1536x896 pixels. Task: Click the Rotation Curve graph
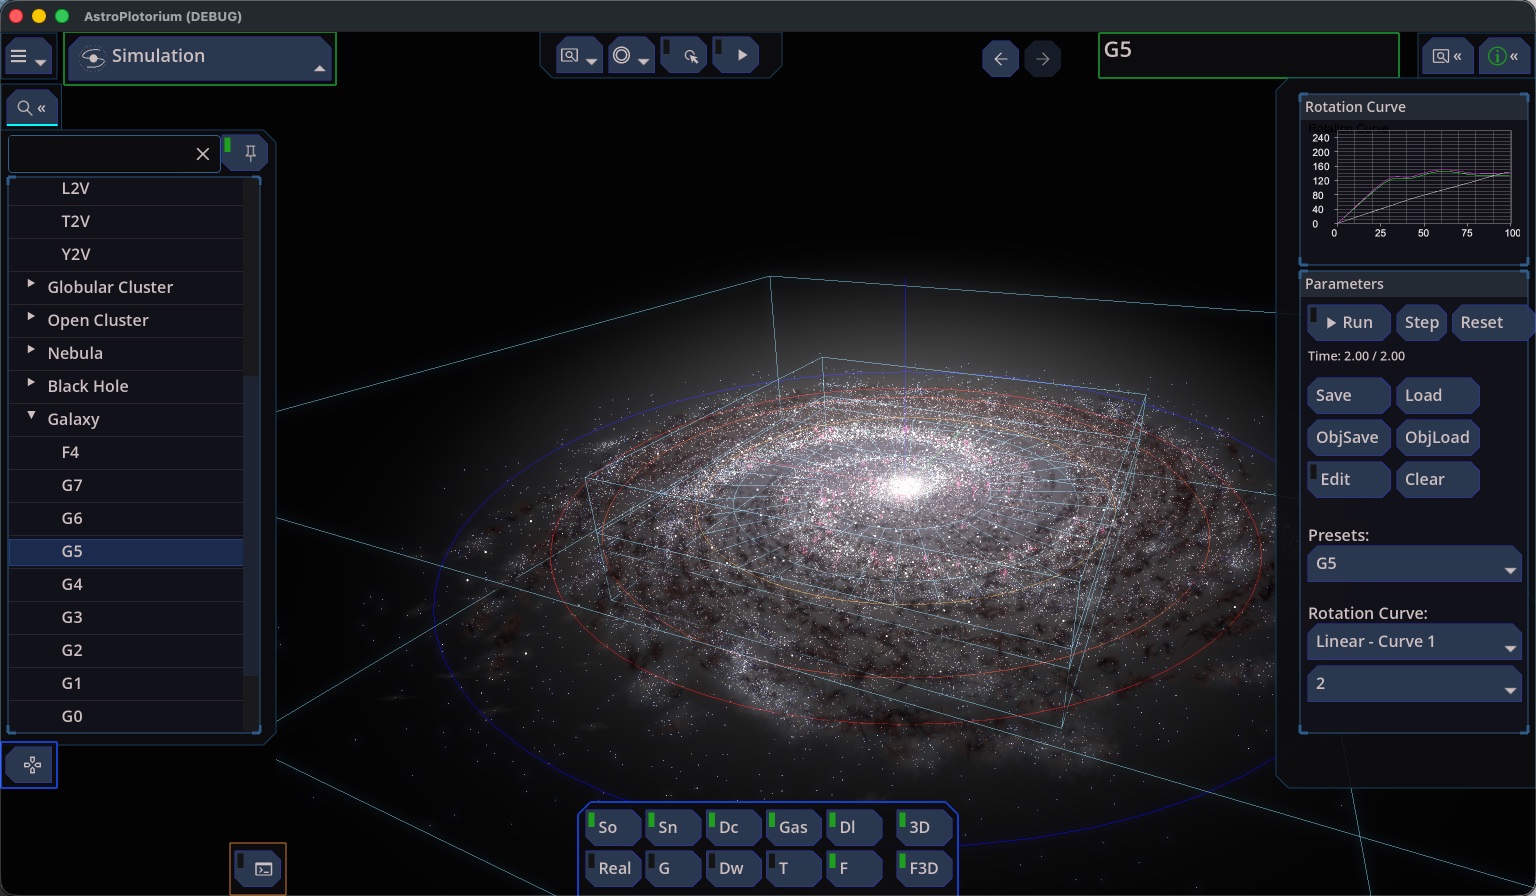[x=1414, y=181]
